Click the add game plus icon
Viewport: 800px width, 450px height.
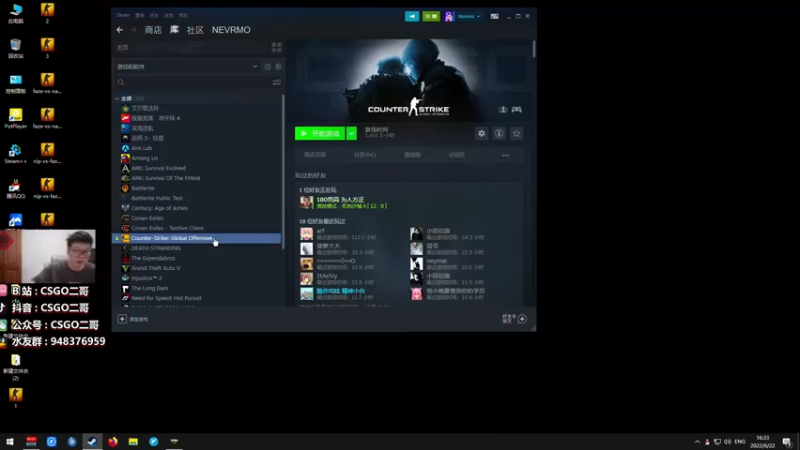(x=122, y=319)
